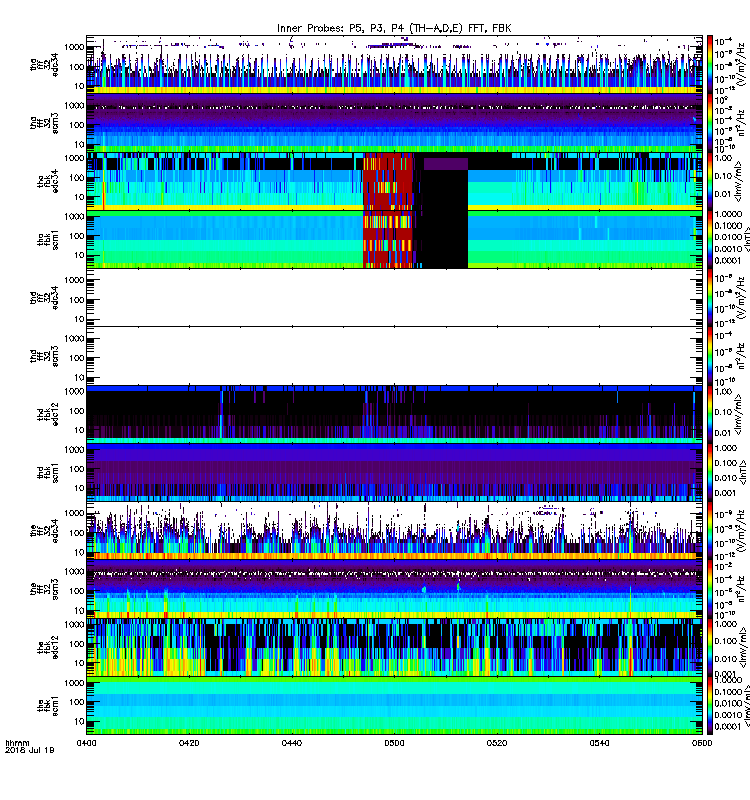Click the color bar of the fbk edc12 panel
The width and height of the screenshot is (750, 800).
(x=710, y=646)
